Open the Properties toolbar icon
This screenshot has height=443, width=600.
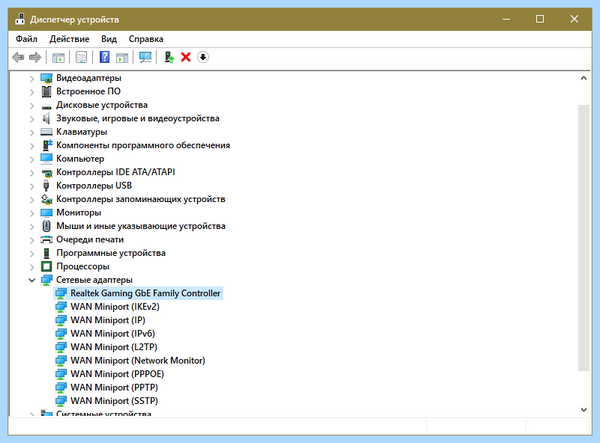pyautogui.click(x=81, y=57)
